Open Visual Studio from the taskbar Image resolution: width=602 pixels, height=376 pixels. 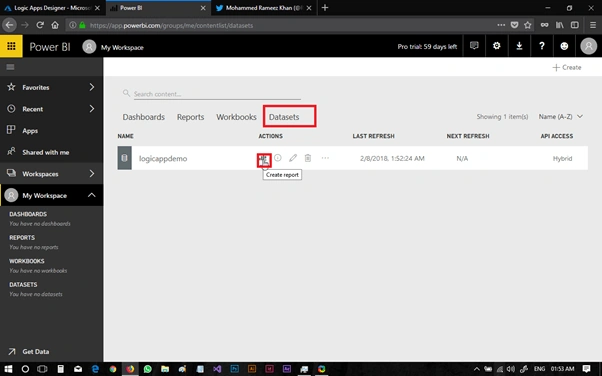(x=217, y=369)
